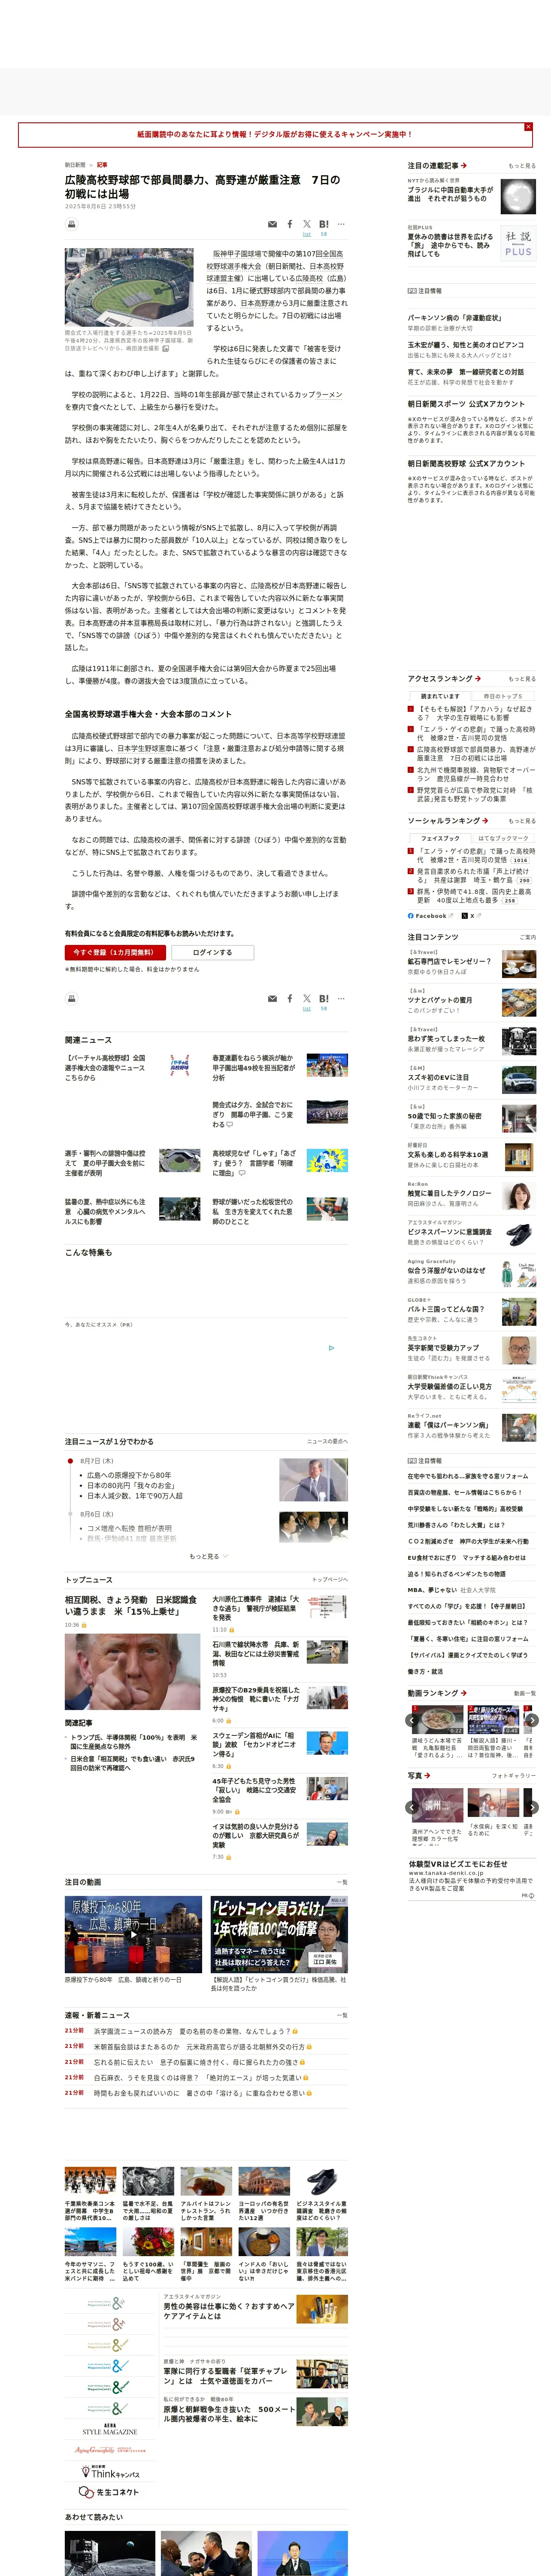Open the bottom more-share ellipsis menu

(341, 998)
